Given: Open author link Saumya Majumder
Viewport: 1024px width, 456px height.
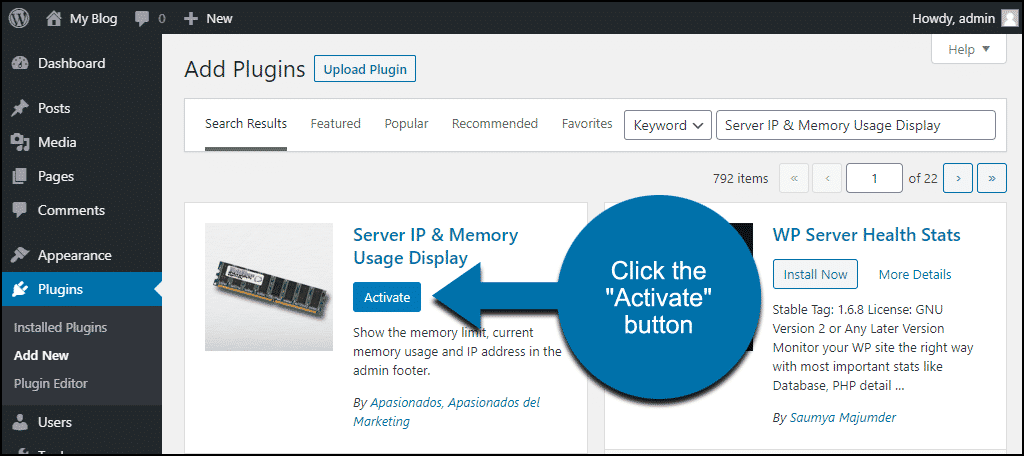Looking at the screenshot, I should point(843,417).
